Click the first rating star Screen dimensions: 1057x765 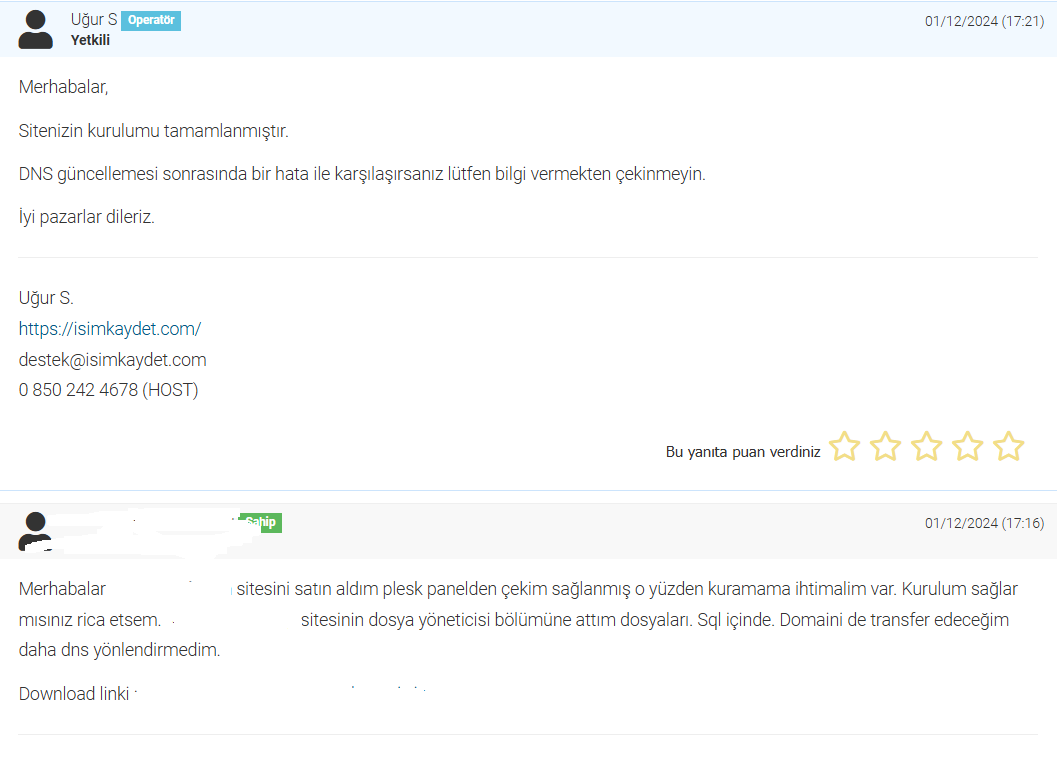coord(844,446)
